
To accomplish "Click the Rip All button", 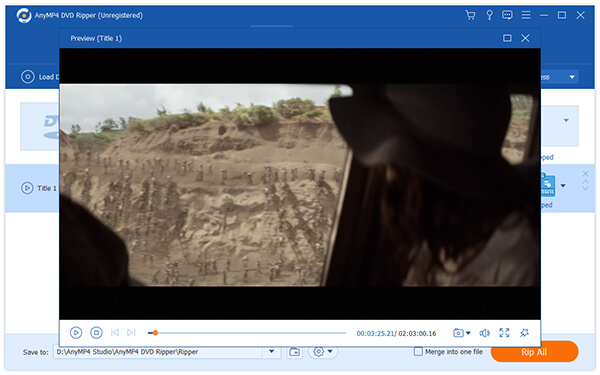I will pyautogui.click(x=534, y=352).
